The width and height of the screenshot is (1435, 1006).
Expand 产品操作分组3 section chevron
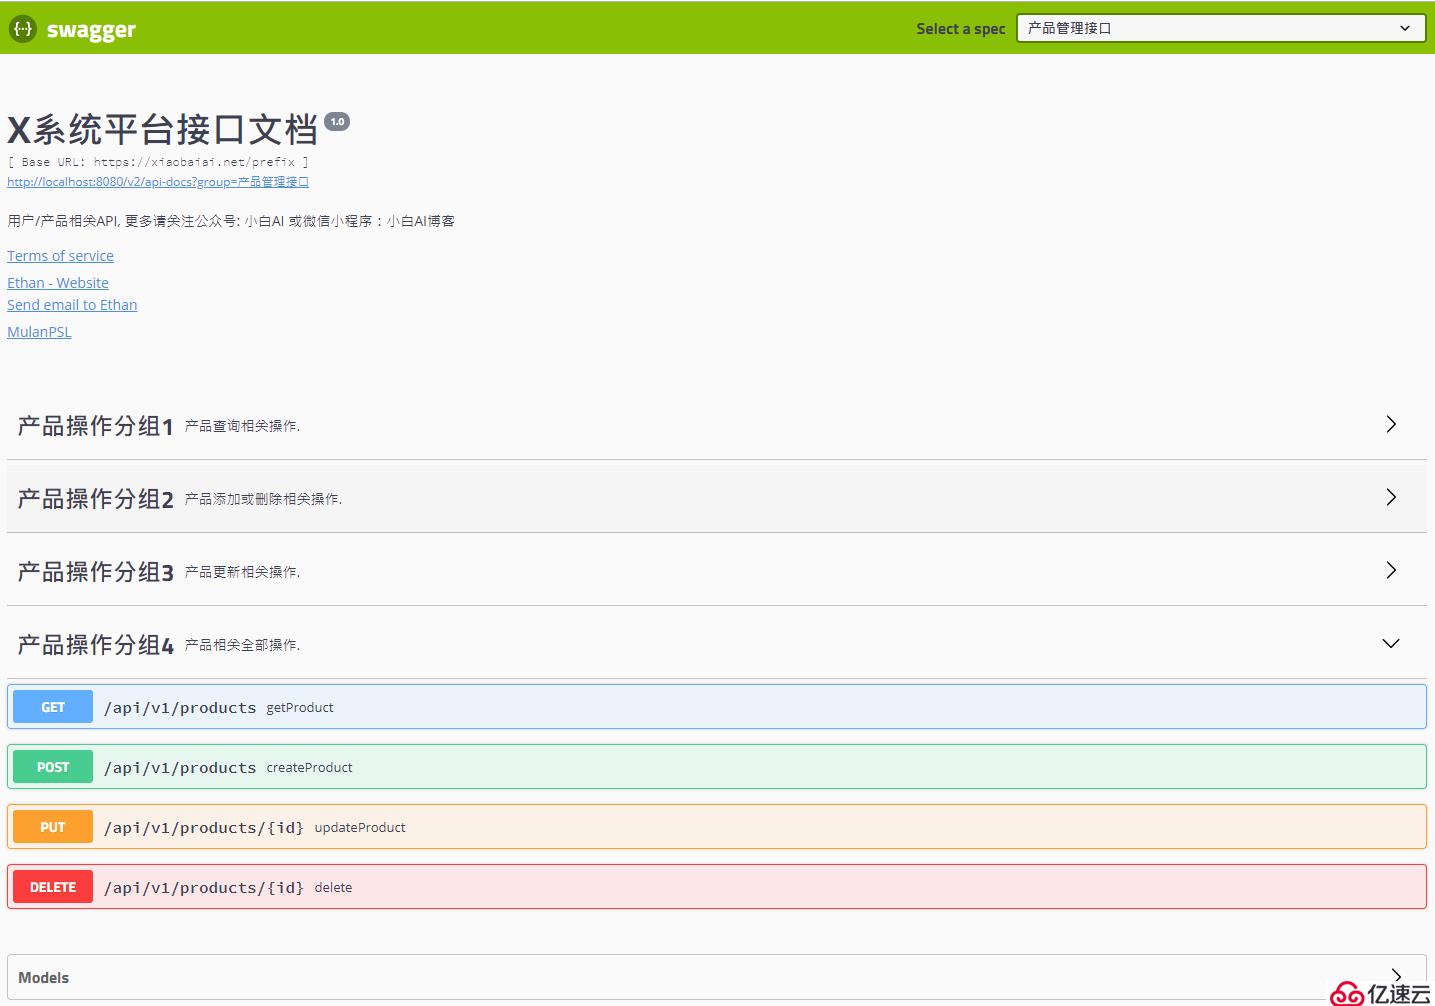pos(1391,570)
